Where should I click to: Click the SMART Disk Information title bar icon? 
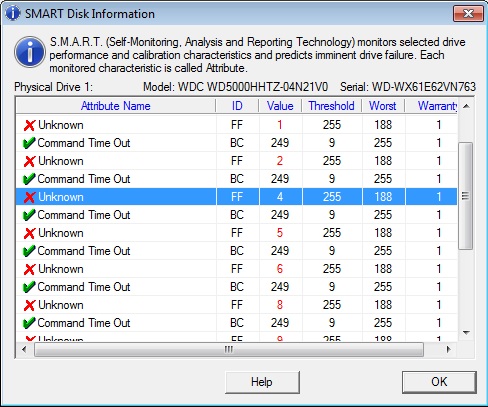(x=13, y=13)
